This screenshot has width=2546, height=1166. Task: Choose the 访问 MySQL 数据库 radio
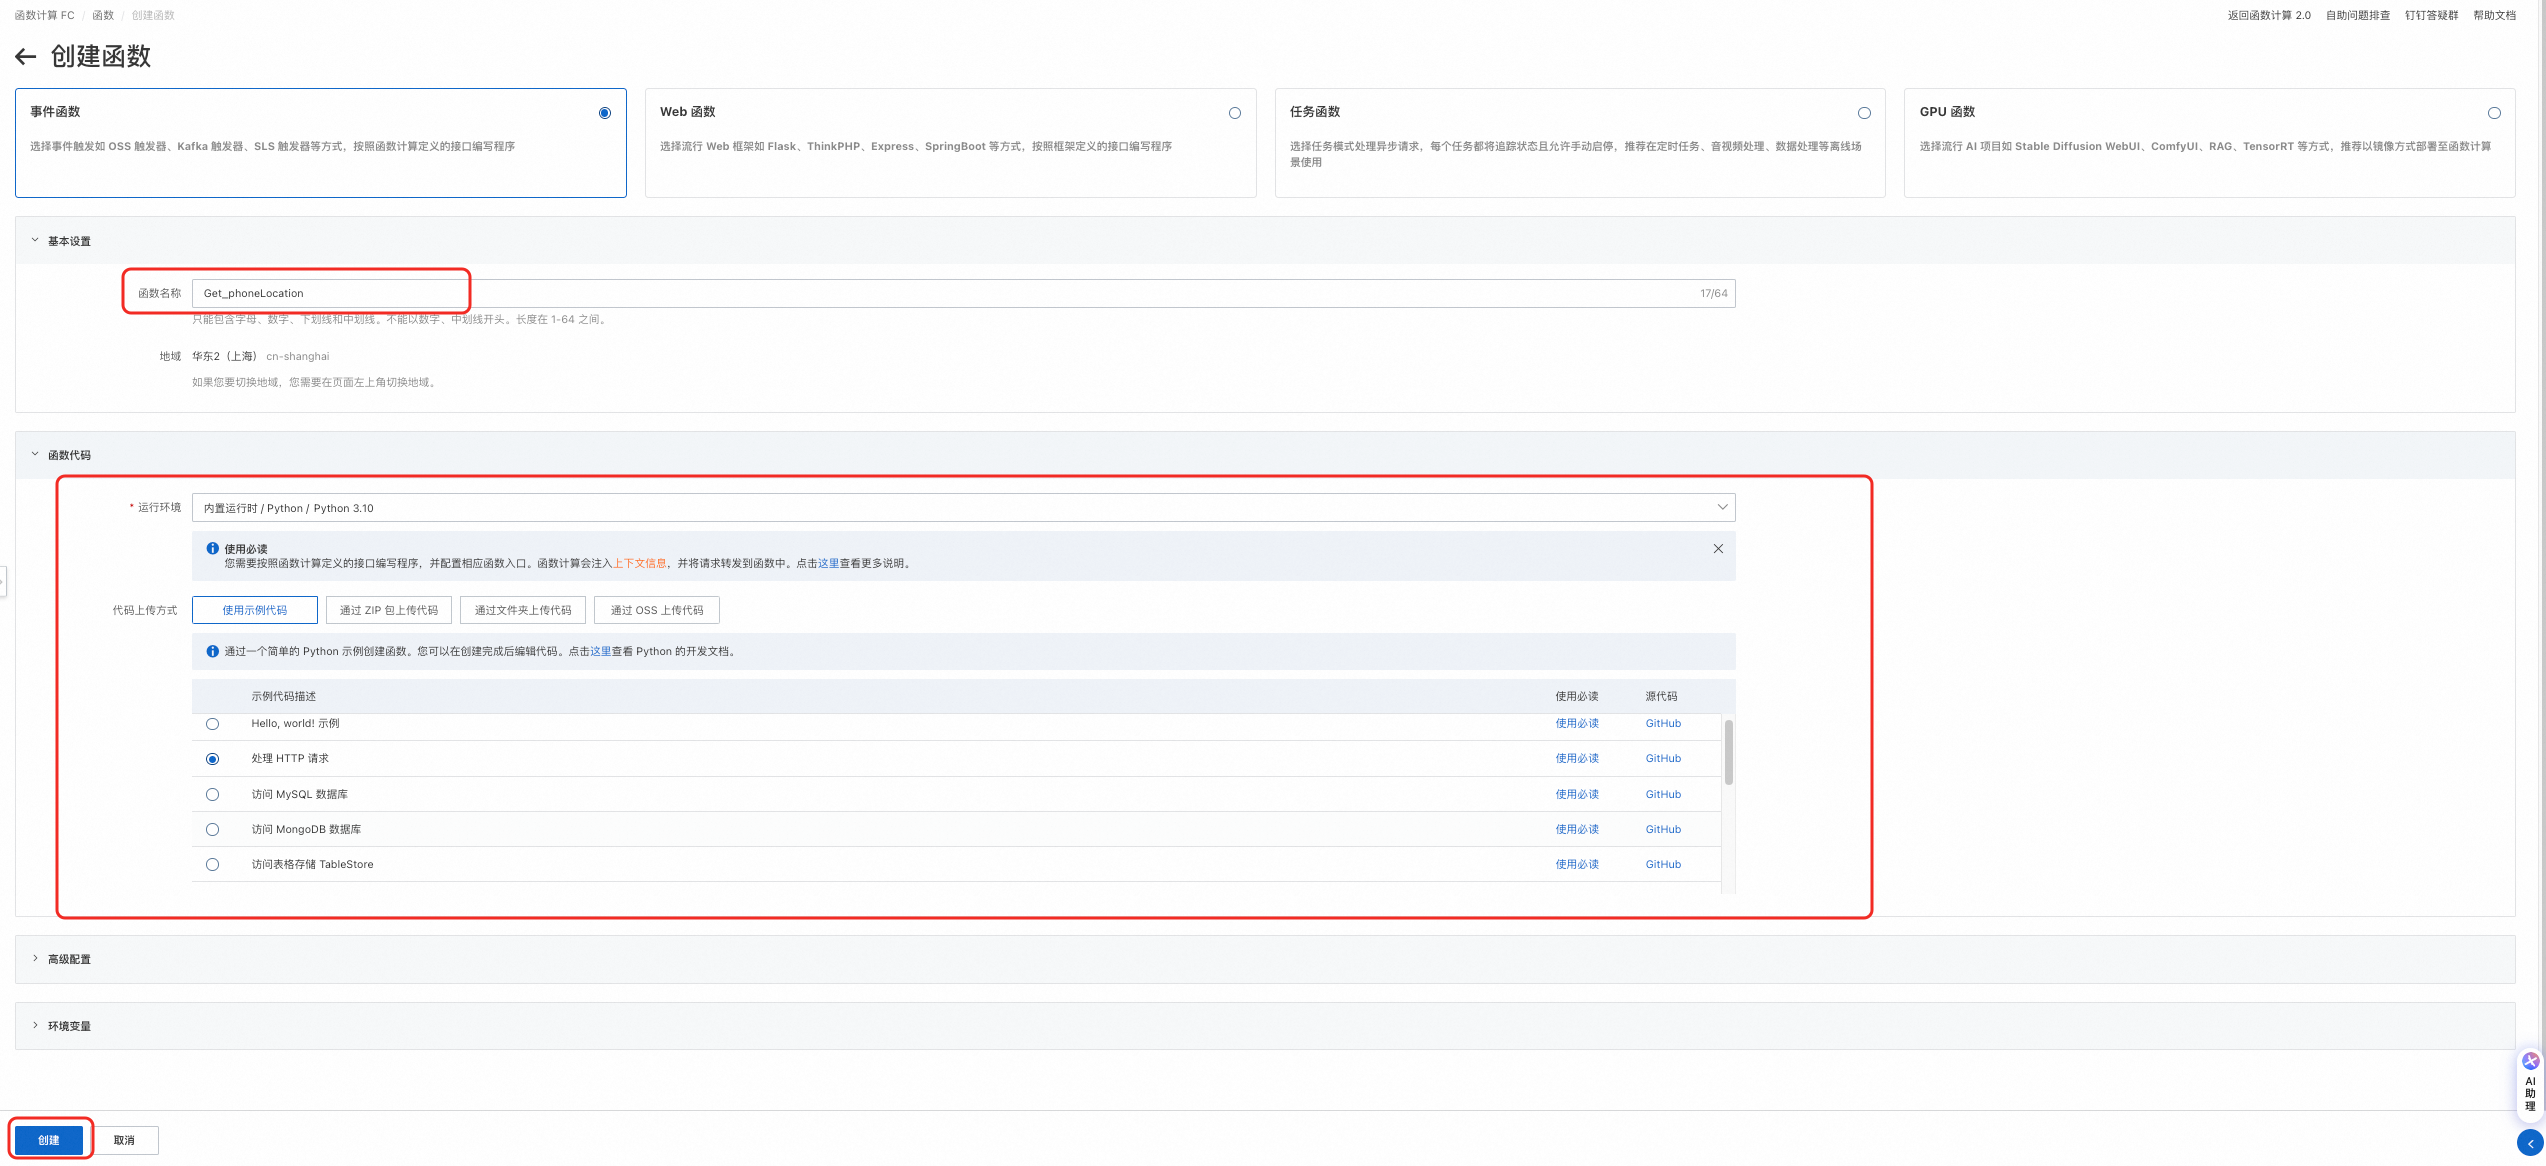tap(212, 795)
